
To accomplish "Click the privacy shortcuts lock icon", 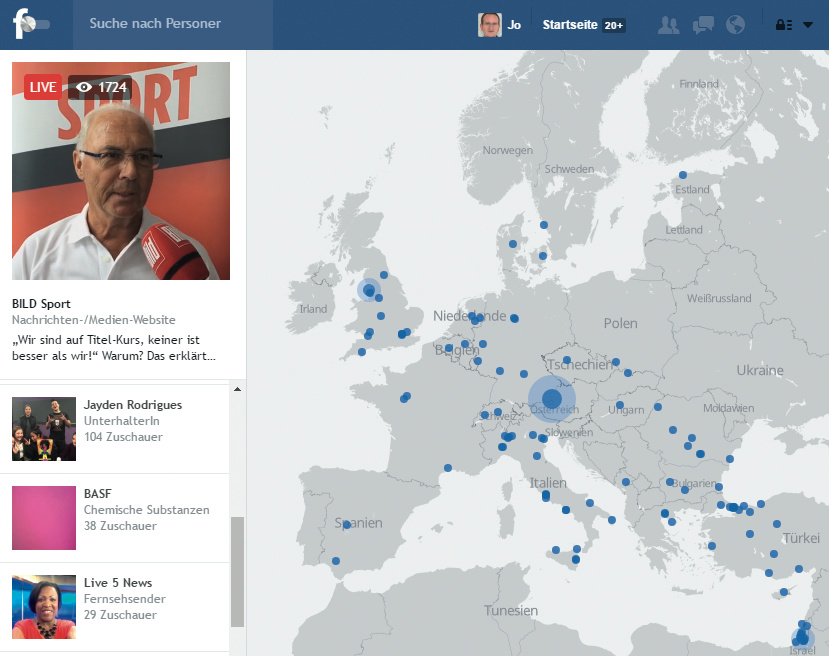I will tap(784, 25).
